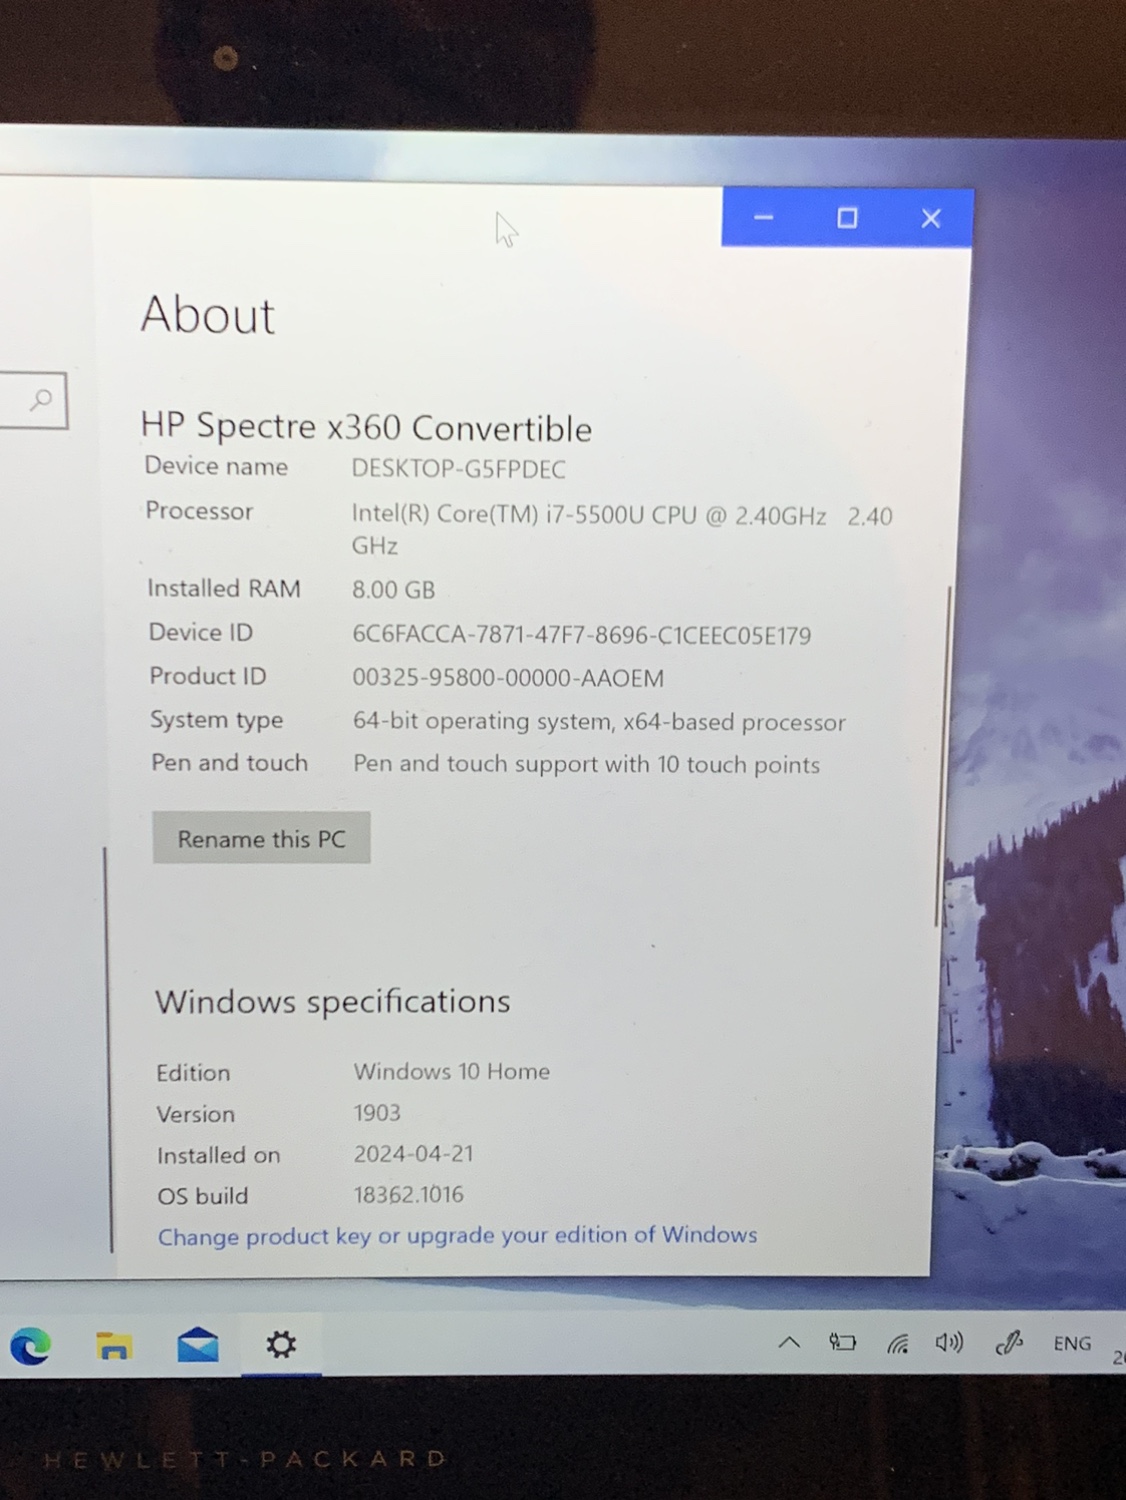This screenshot has height=1500, width=1126.
Task: Select the HP Spectre x360 Convertible heading
Action: click(366, 428)
